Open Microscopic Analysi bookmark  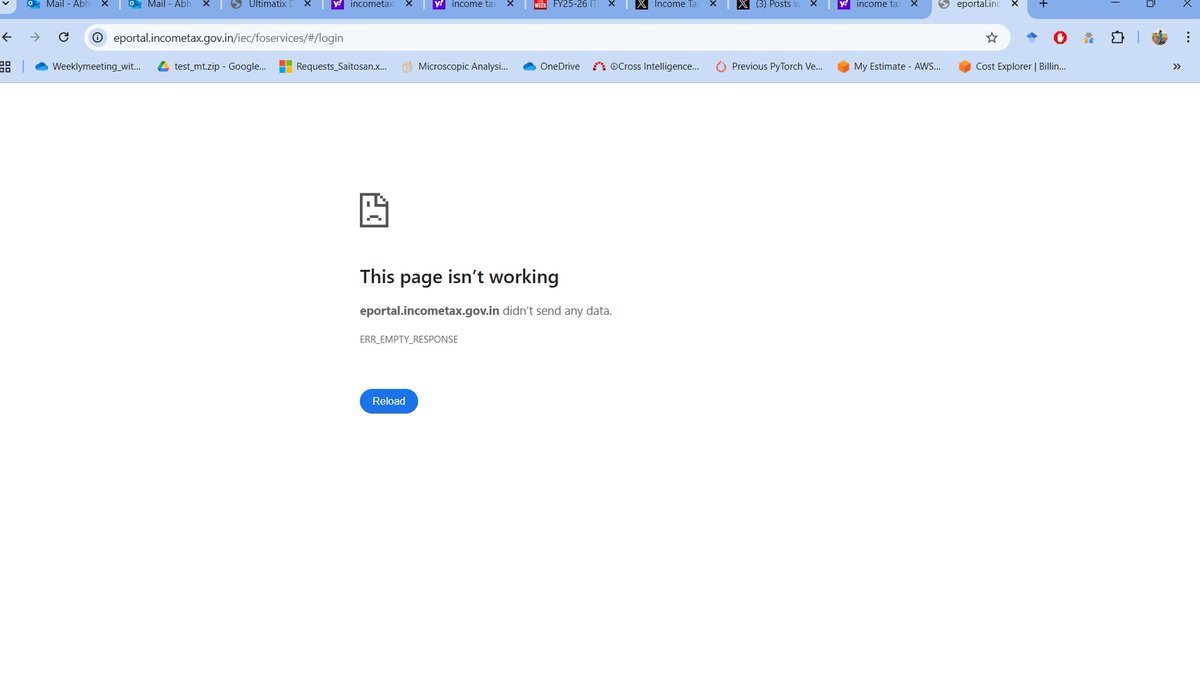pos(455,67)
